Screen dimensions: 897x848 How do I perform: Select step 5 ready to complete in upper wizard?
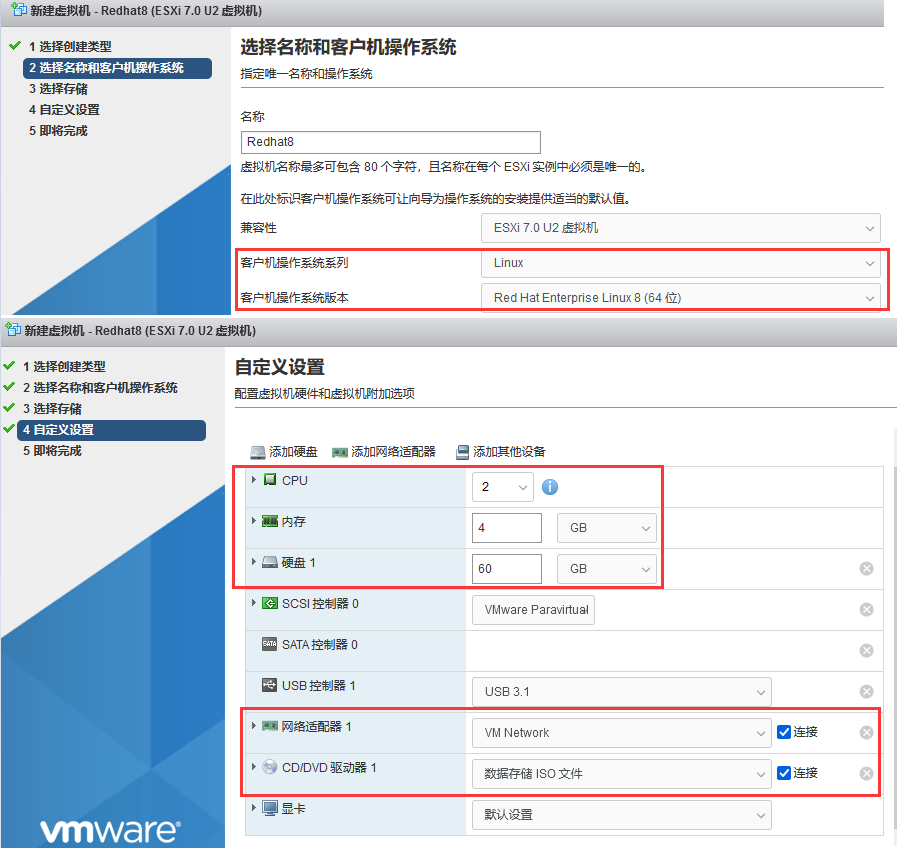[x=58, y=131]
